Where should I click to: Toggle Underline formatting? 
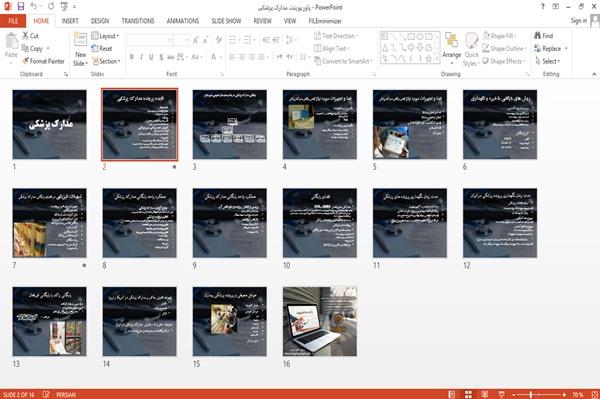point(151,57)
